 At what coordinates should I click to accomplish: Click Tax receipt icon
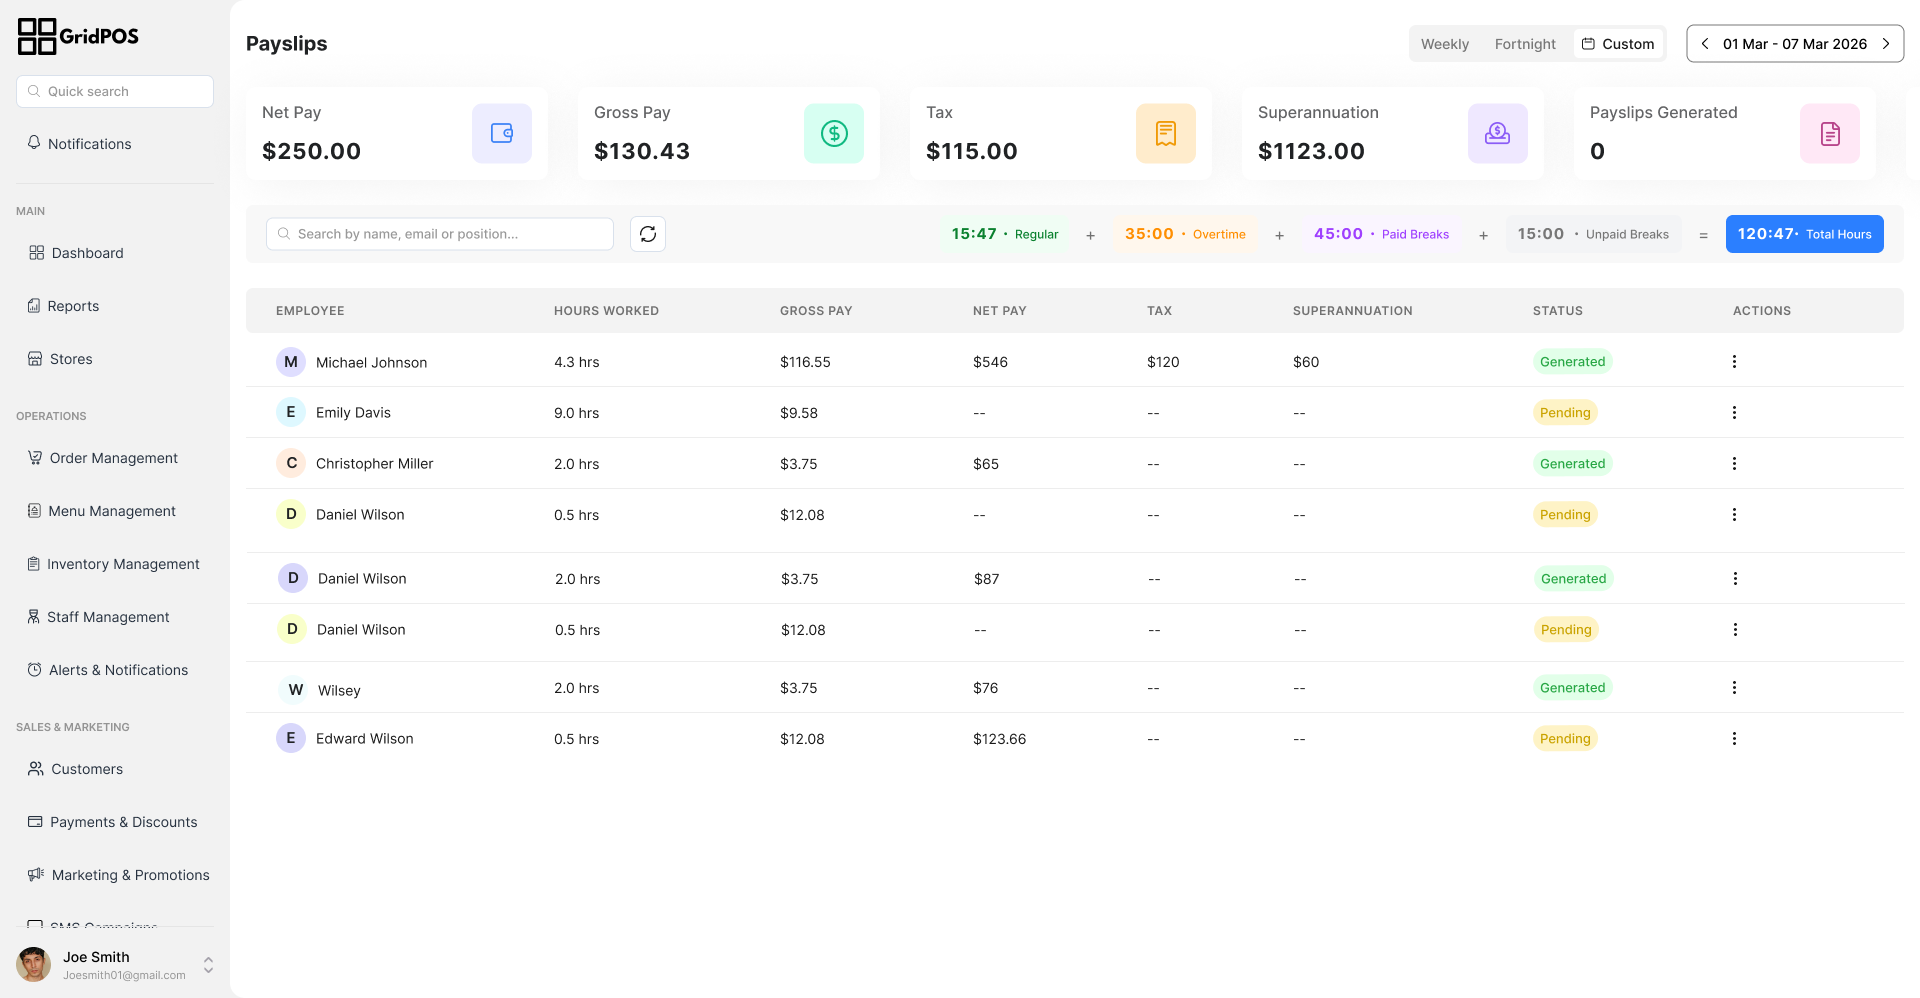(1166, 133)
